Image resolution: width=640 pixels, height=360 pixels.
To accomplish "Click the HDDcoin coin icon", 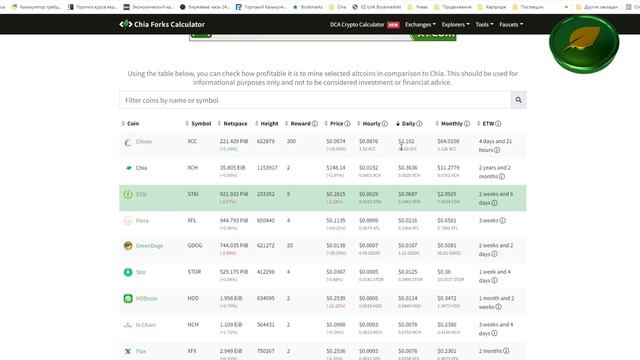I will point(128,299).
